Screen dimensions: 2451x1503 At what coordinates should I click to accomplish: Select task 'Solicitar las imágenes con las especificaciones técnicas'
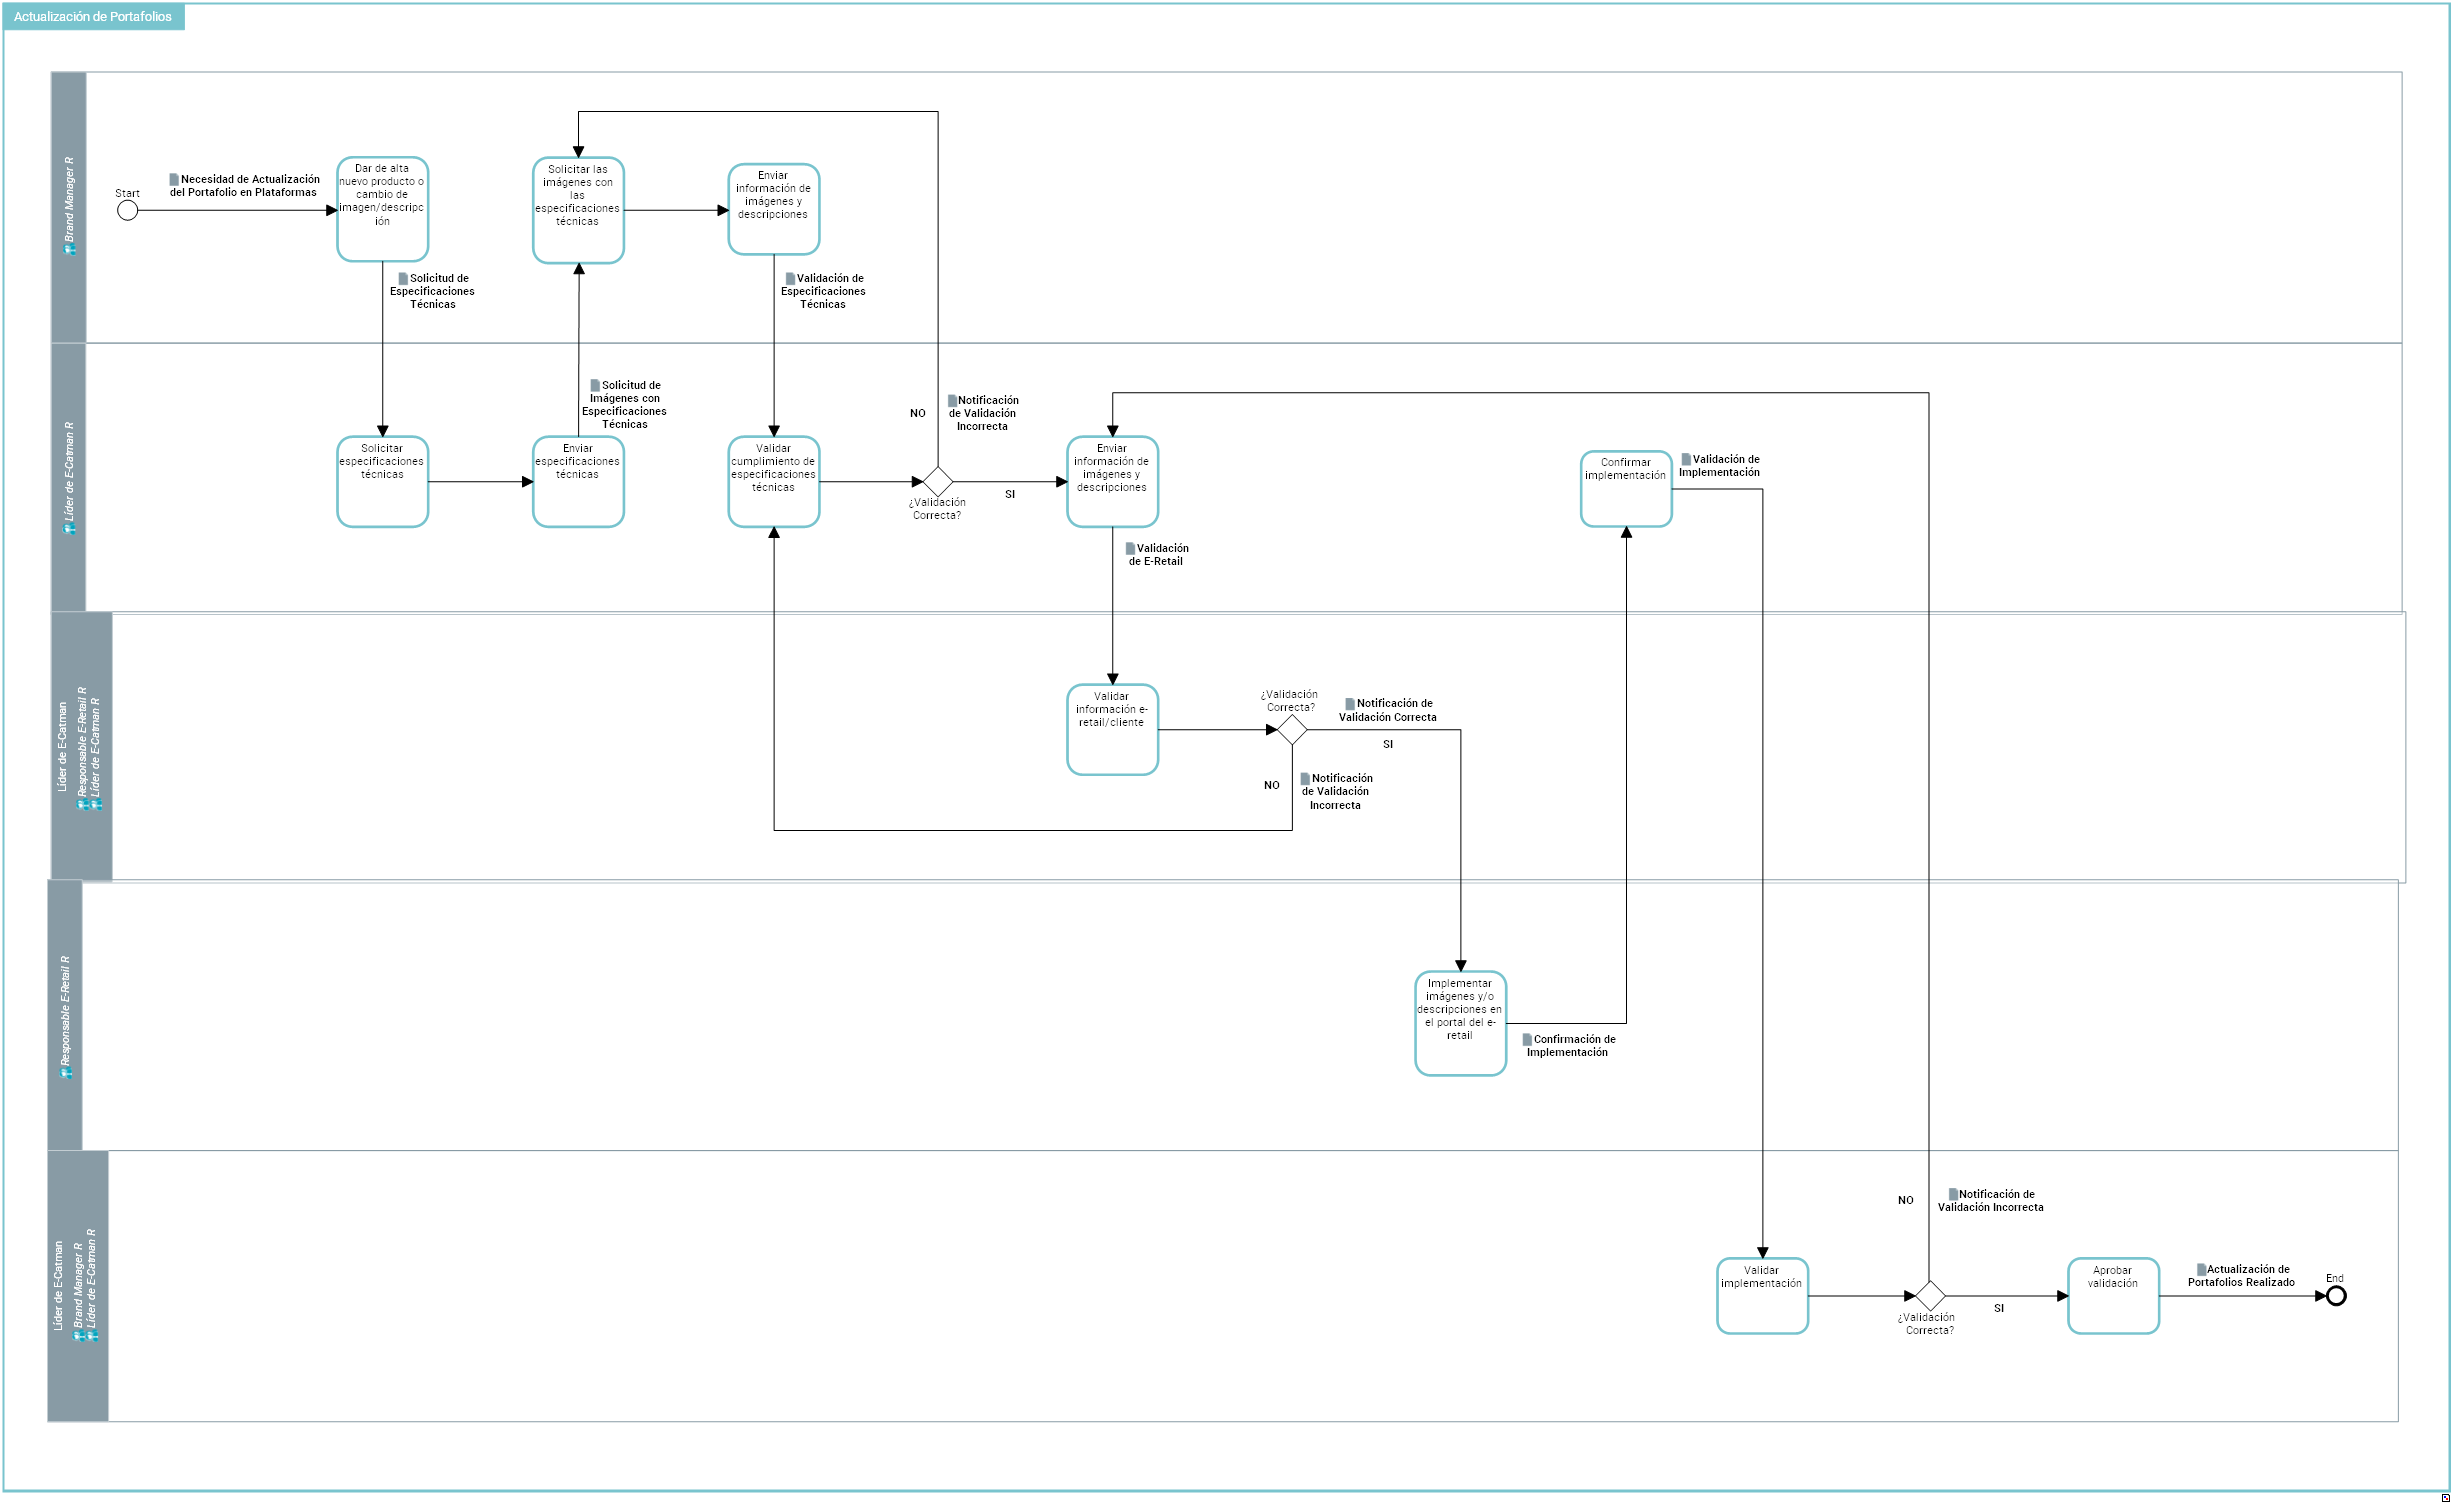pyautogui.click(x=578, y=210)
